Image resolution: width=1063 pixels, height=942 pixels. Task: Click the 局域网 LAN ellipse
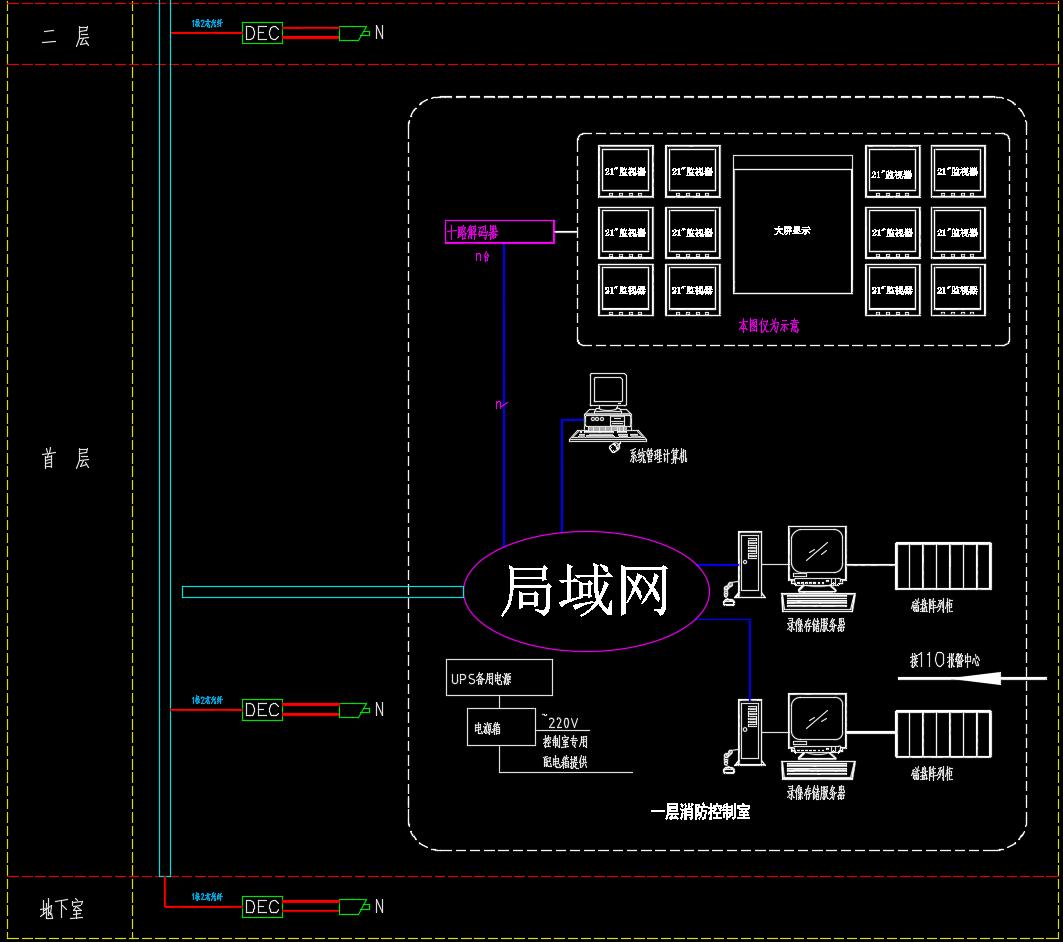click(x=585, y=589)
